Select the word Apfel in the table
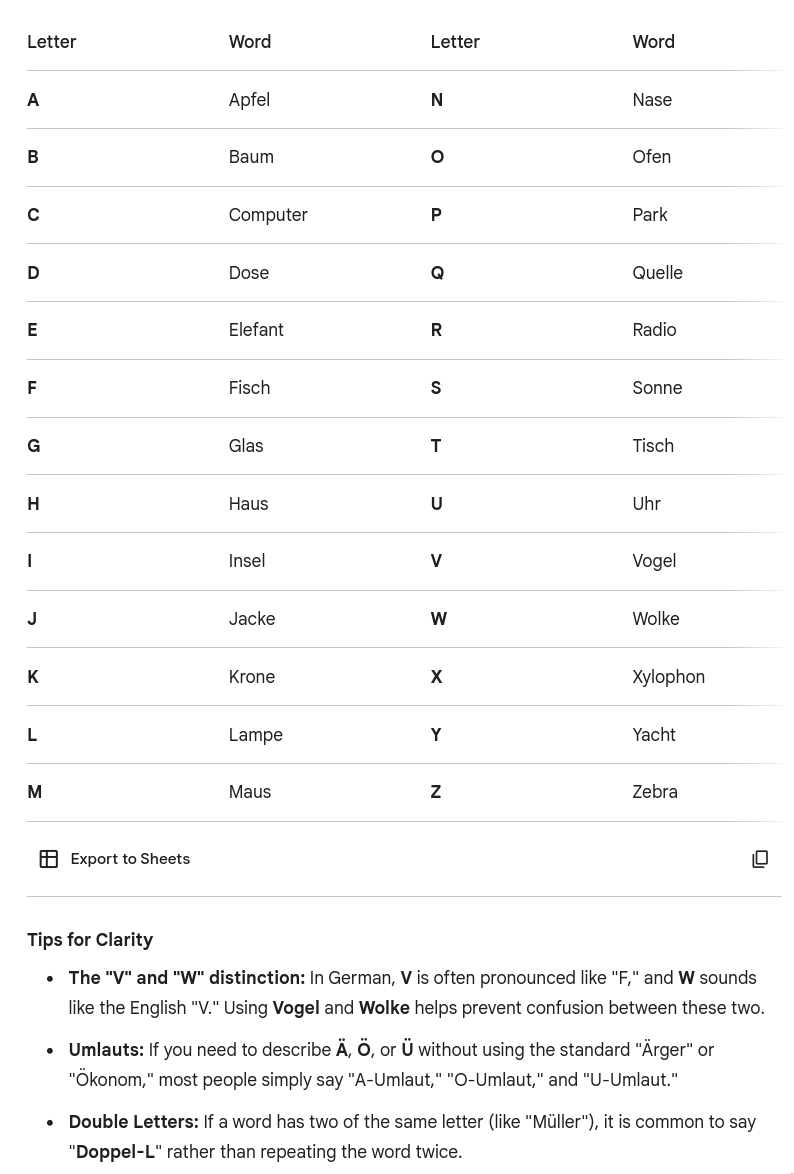This screenshot has height=1174, width=794. click(x=249, y=100)
